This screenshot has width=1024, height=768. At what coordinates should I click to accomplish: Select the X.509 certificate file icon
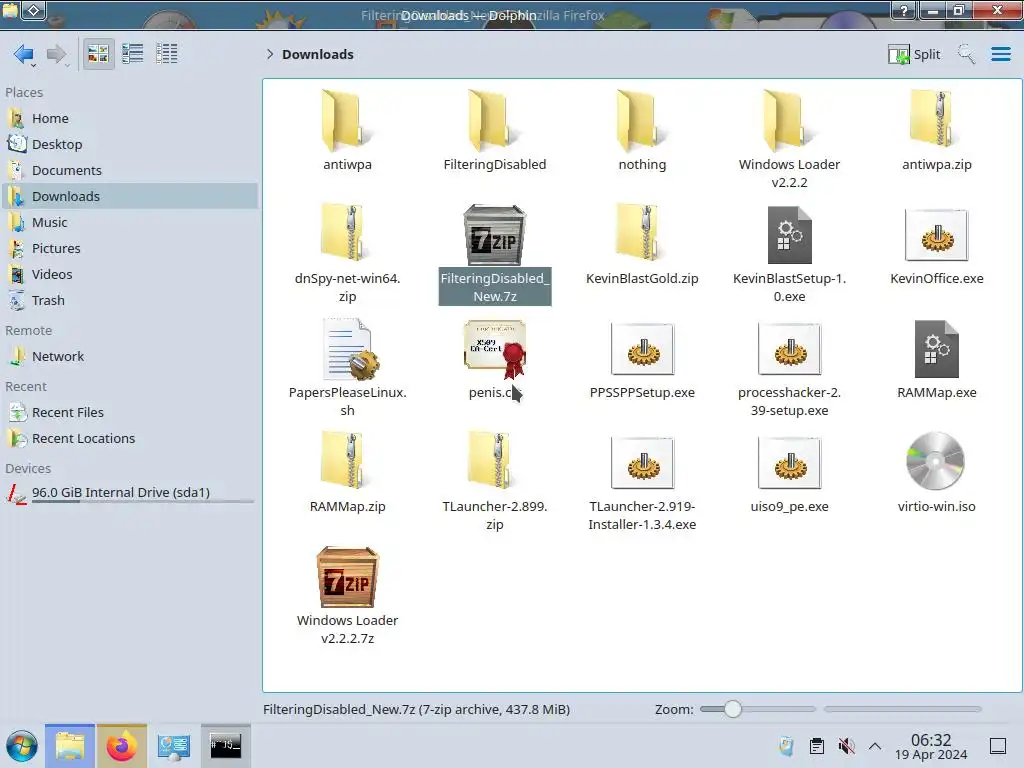click(494, 349)
